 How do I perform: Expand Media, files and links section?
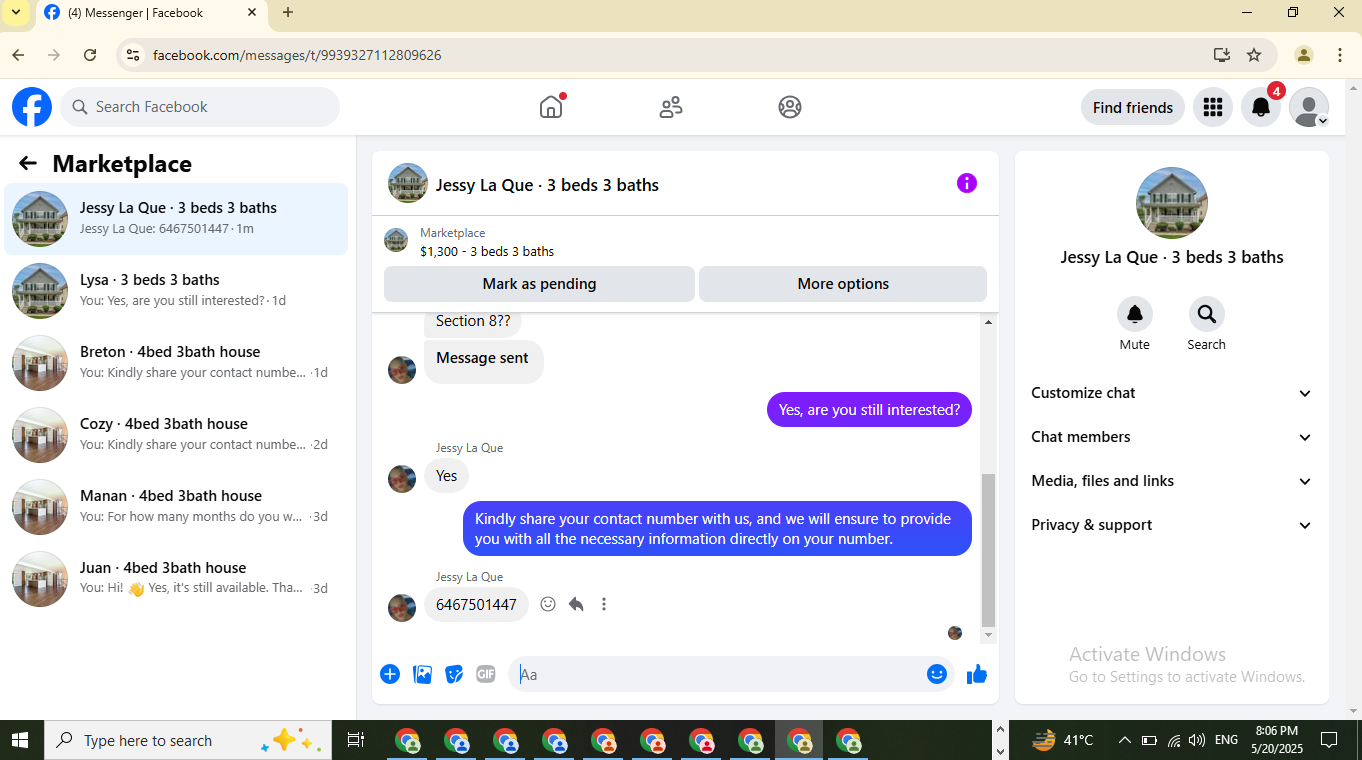click(1172, 481)
